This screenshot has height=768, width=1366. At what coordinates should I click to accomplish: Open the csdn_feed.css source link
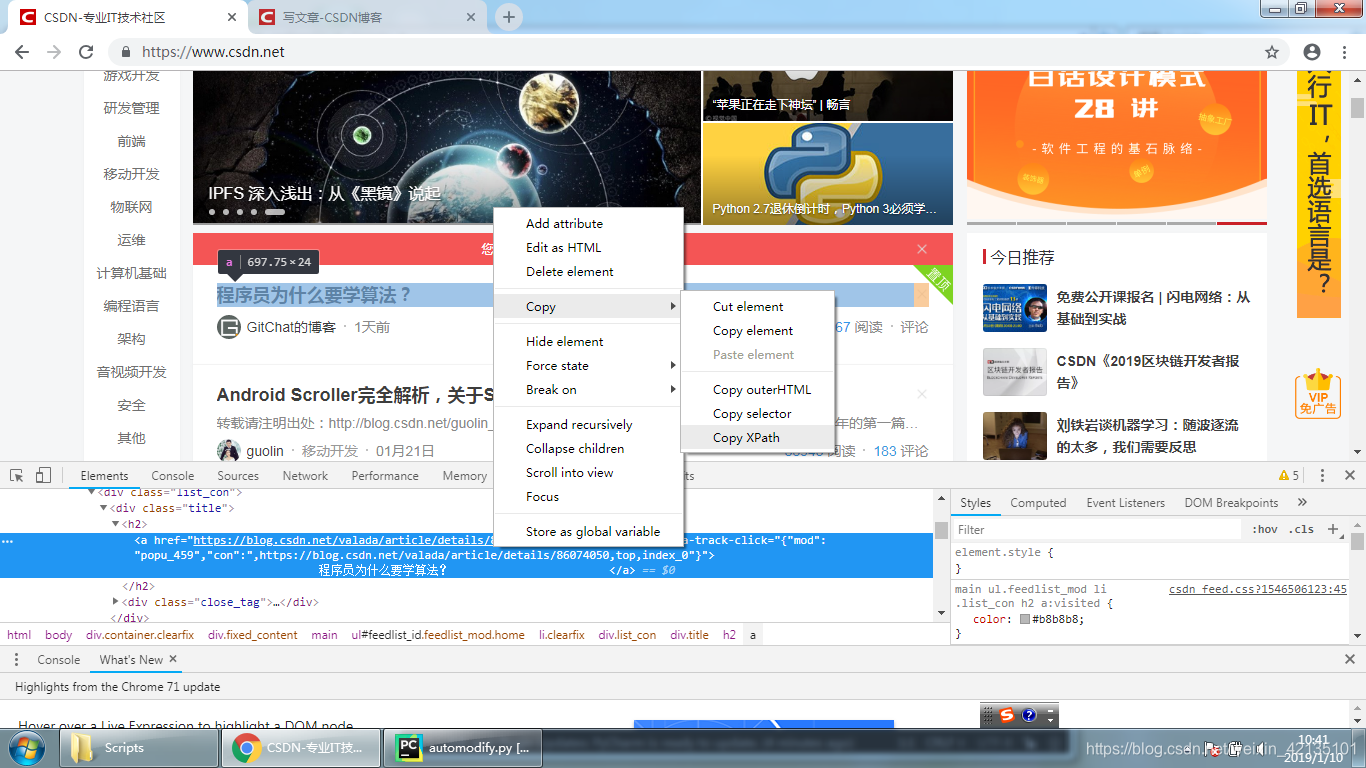point(1258,589)
